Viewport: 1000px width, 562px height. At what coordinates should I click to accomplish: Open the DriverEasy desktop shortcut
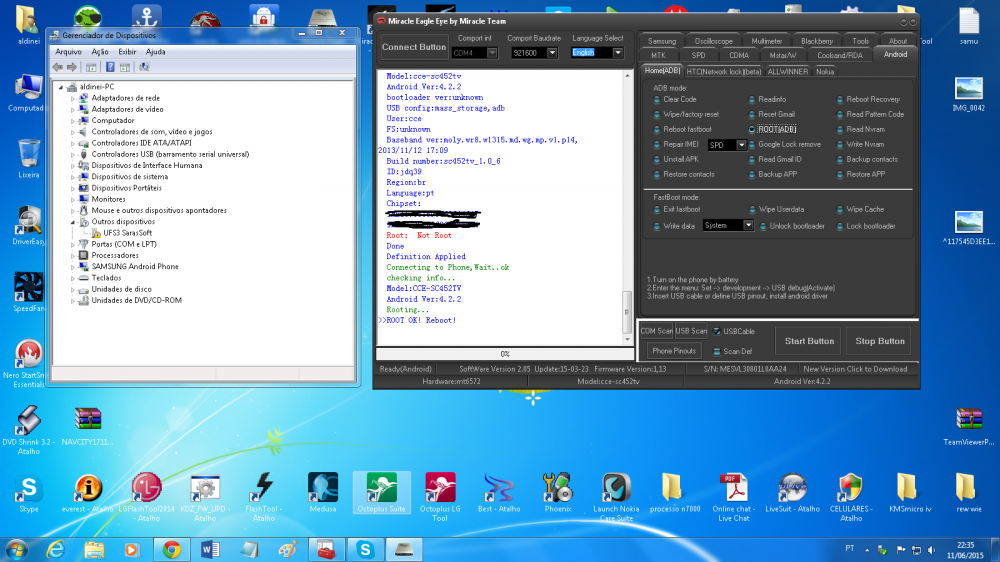pos(29,225)
